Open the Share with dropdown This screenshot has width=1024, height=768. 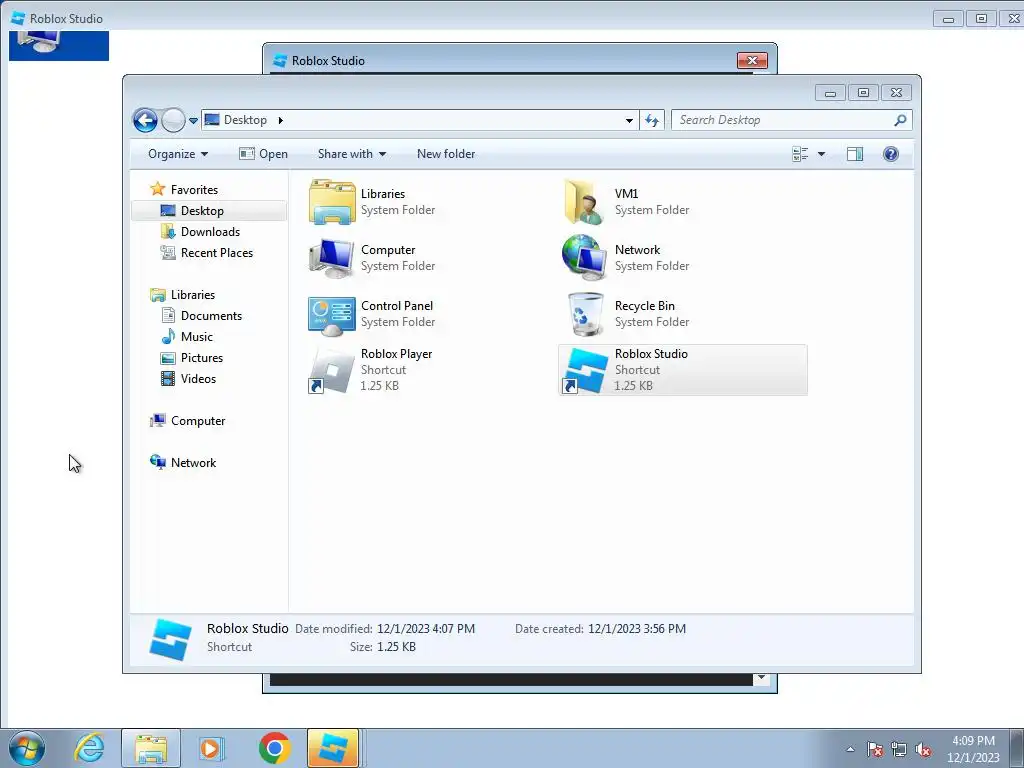point(351,154)
